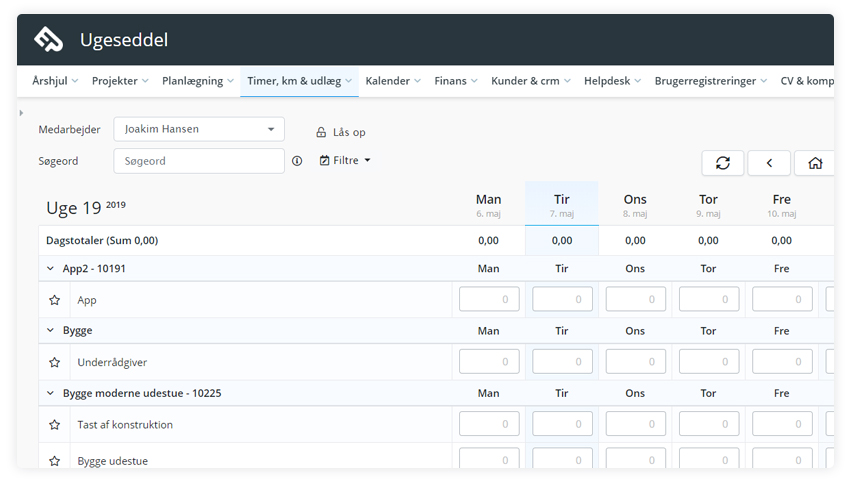This screenshot has width=850, height=482.
Task: Click the Dagstotaler (Sum 0,00) label
Action: (102, 241)
